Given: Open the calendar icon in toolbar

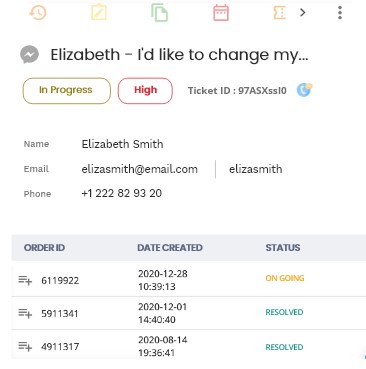Looking at the screenshot, I should click(221, 13).
